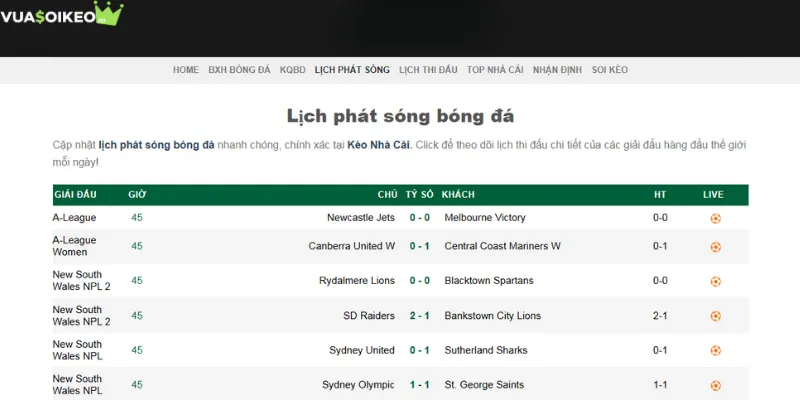
Task: Open BXH BÓNG ĐÁ menu
Action: pyautogui.click(x=240, y=70)
